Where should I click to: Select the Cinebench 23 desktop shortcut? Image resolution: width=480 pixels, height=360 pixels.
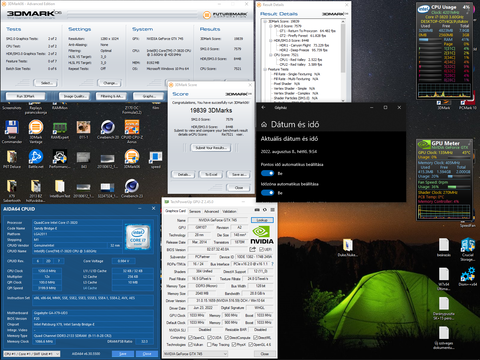(x=132, y=188)
